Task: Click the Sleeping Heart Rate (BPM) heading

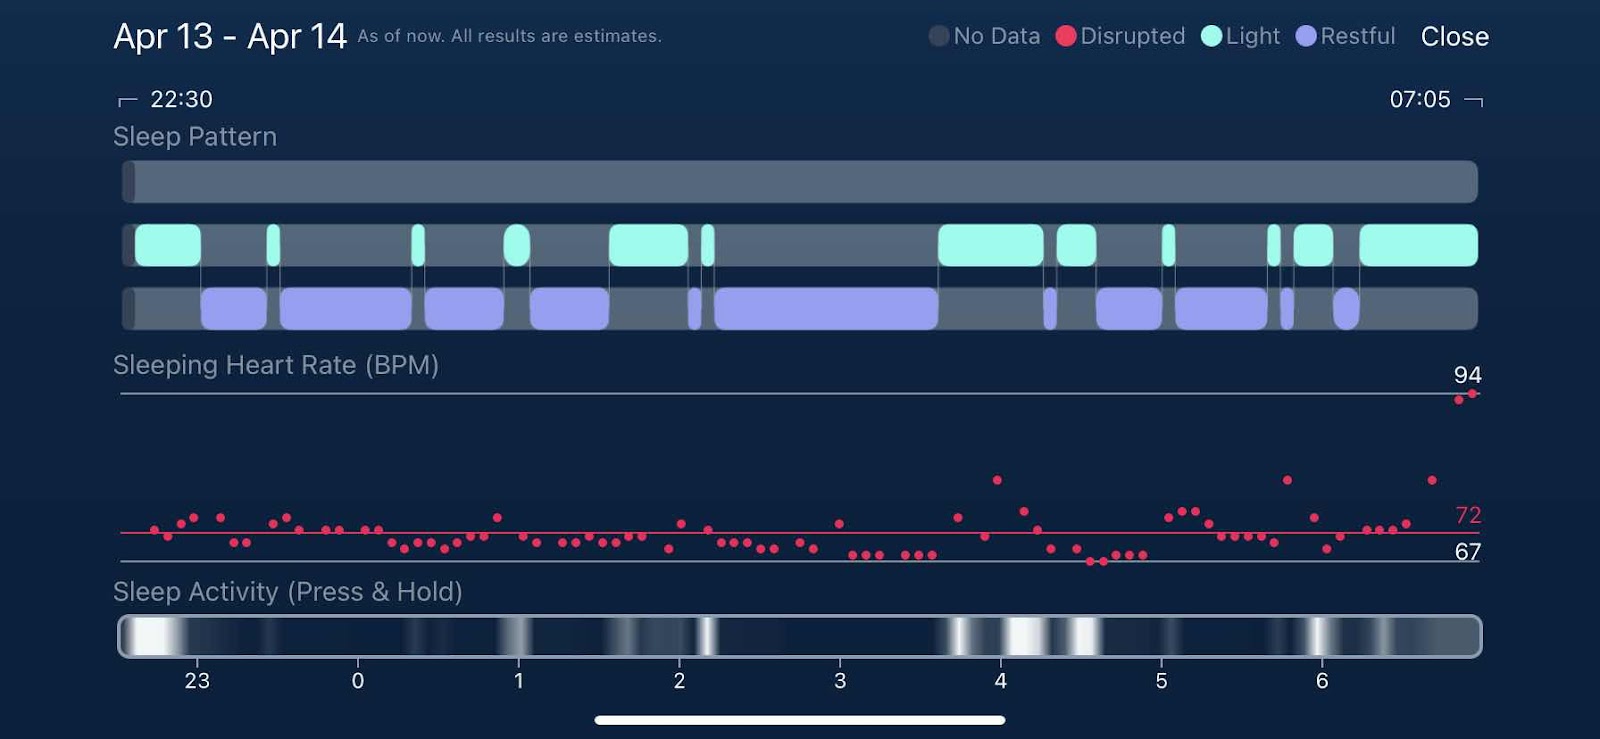Action: tap(276, 365)
